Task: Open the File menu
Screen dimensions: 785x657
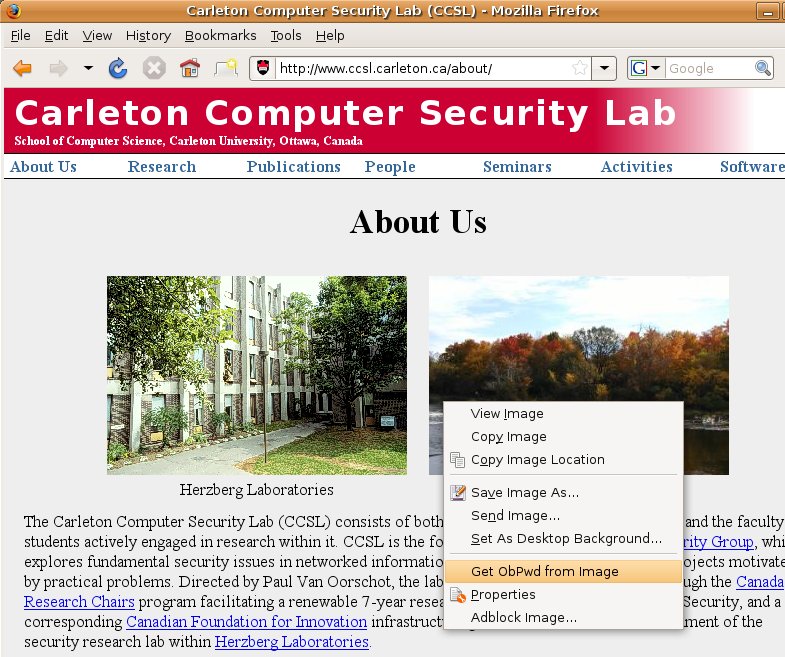Action: (21, 36)
